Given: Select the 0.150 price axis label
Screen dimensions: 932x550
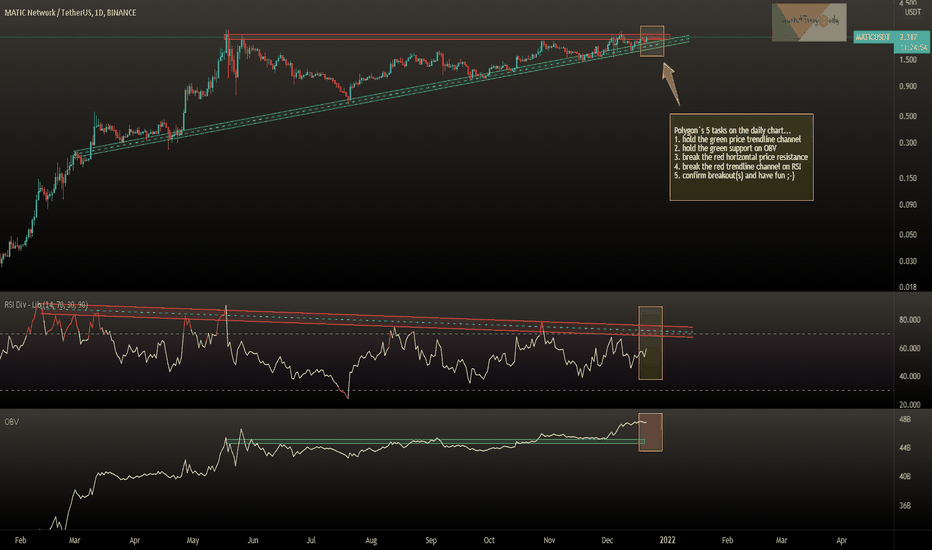Looking at the screenshot, I should tap(908, 178).
